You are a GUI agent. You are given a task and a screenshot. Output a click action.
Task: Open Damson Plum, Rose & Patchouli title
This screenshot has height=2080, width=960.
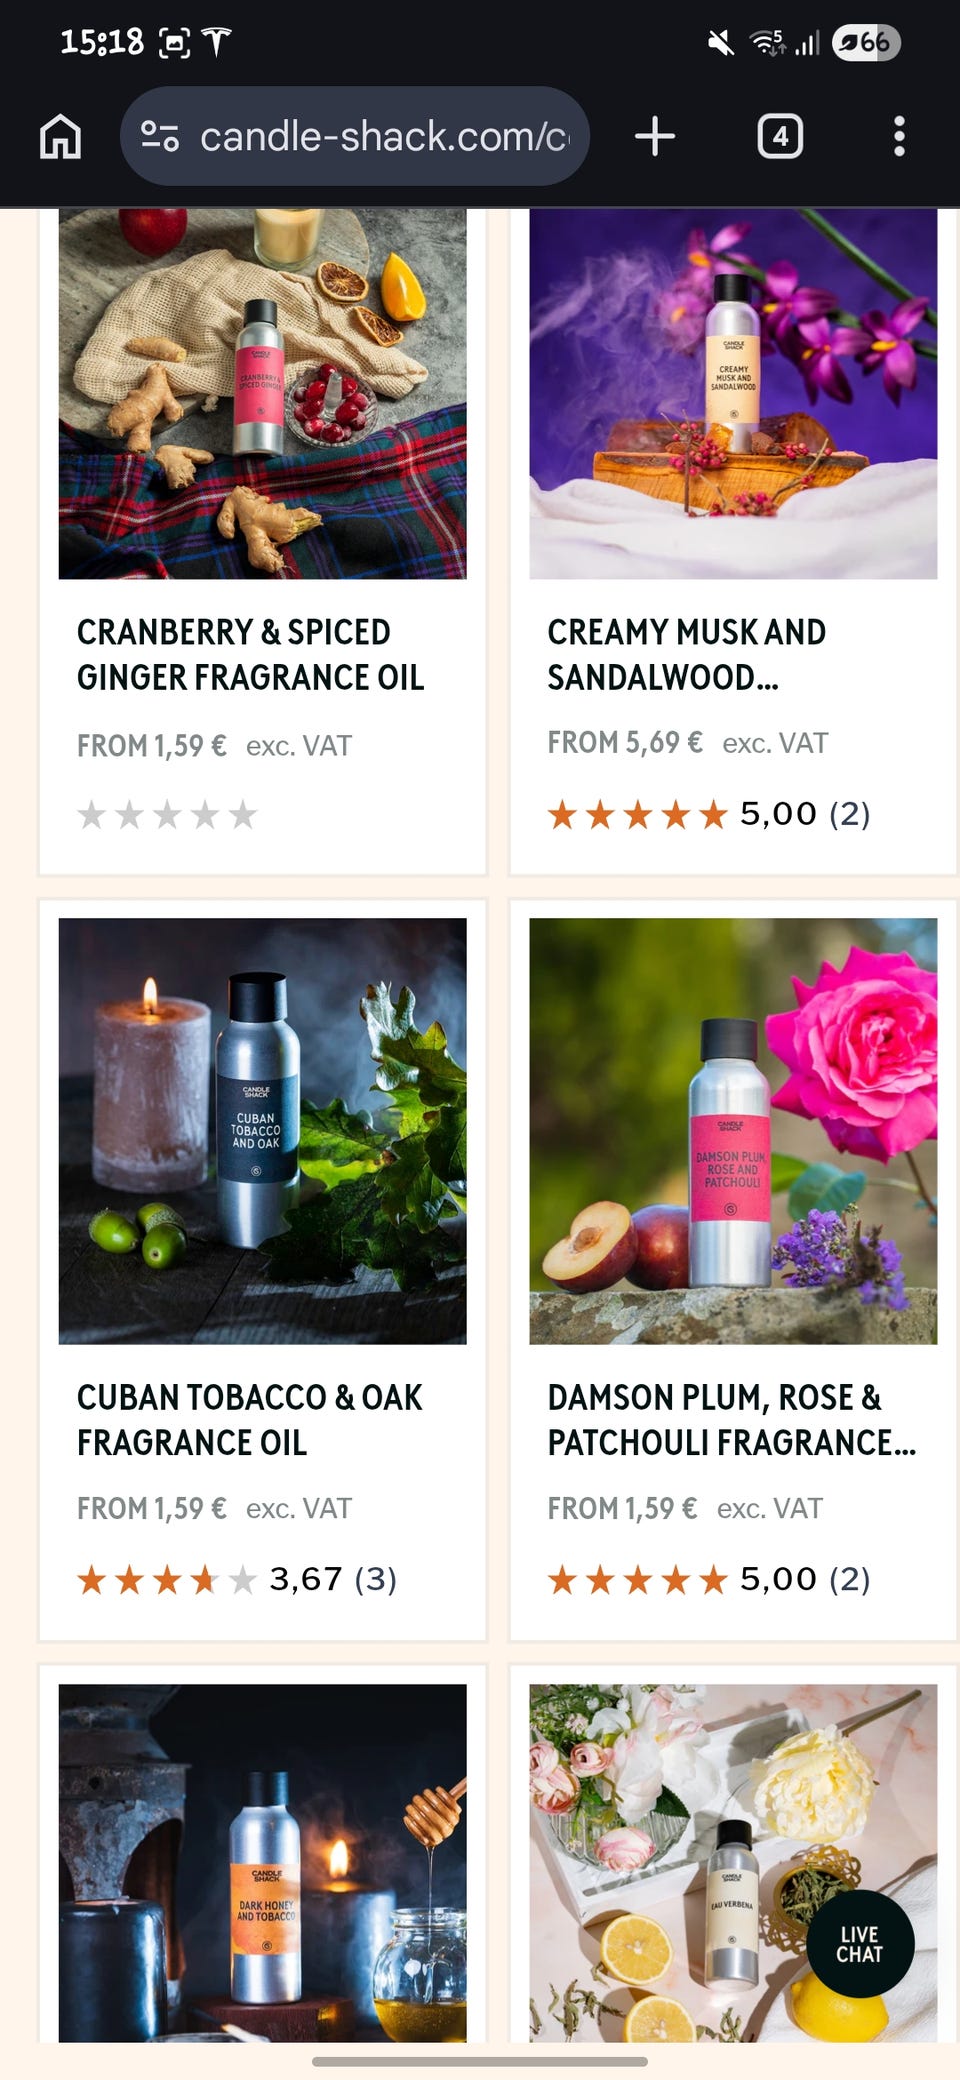coord(731,1420)
